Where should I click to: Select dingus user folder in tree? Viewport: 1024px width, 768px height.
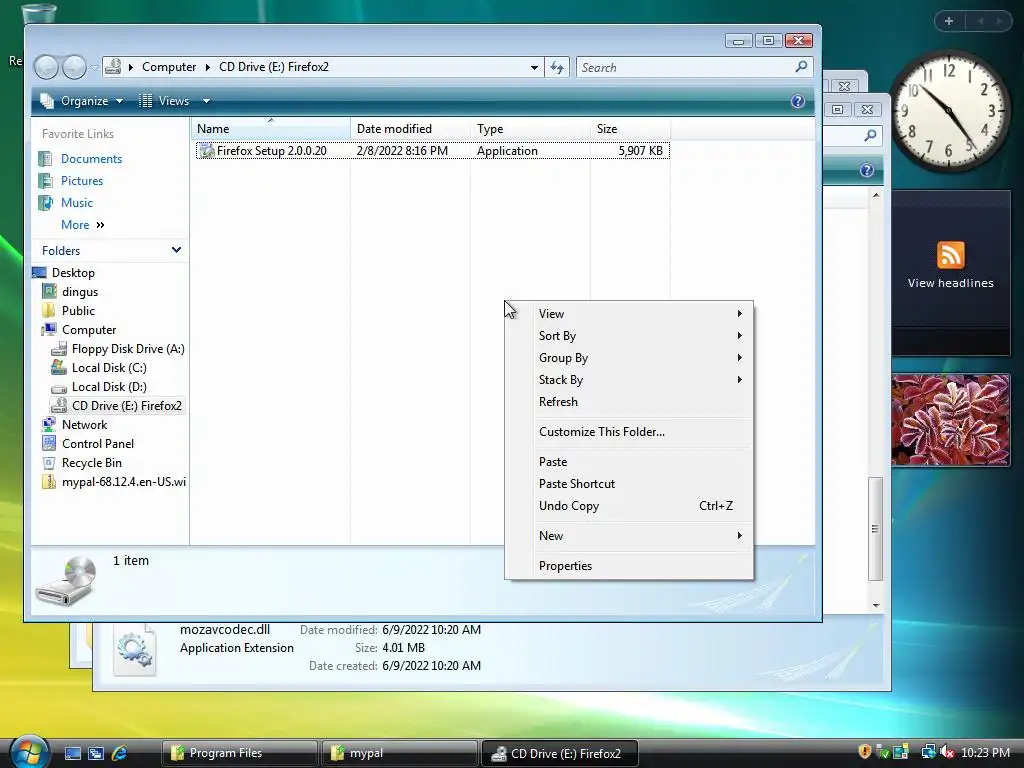(80, 291)
